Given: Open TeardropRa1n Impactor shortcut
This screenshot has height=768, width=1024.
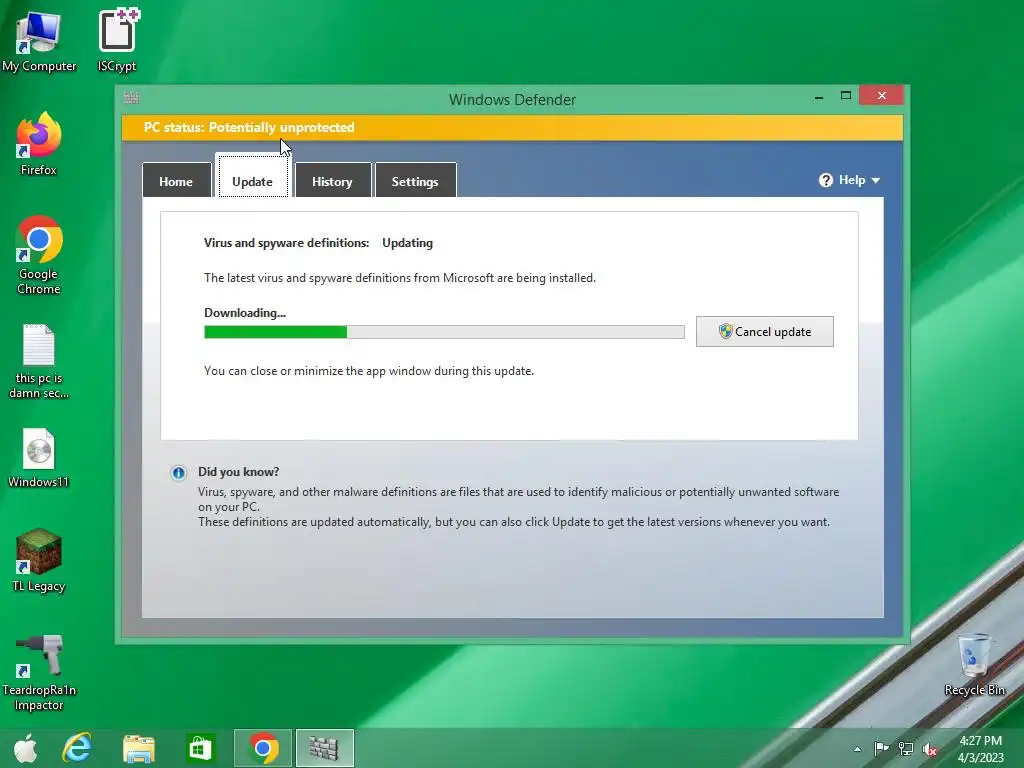Looking at the screenshot, I should (x=39, y=673).
